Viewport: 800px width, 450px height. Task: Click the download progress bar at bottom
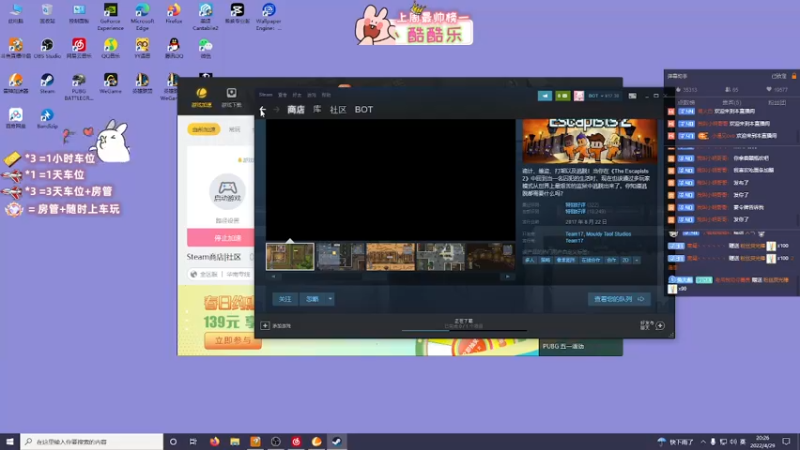464,330
